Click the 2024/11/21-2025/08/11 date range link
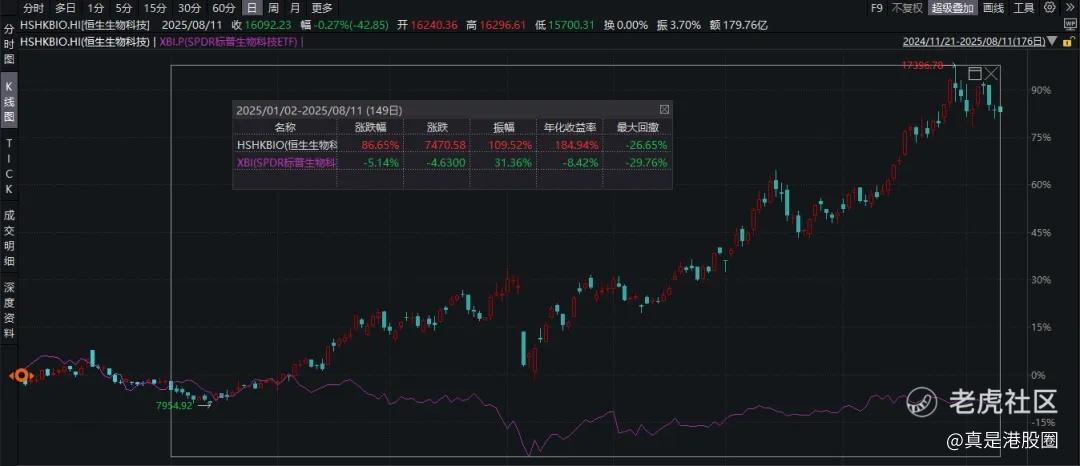The height and width of the screenshot is (466, 1080). point(974,42)
